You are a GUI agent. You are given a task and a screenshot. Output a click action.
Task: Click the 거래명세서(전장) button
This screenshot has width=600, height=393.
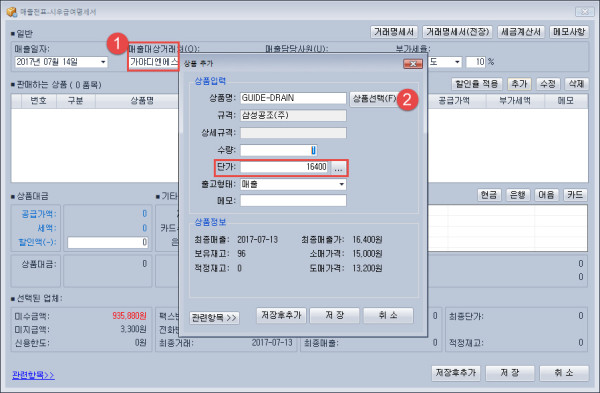(457, 32)
